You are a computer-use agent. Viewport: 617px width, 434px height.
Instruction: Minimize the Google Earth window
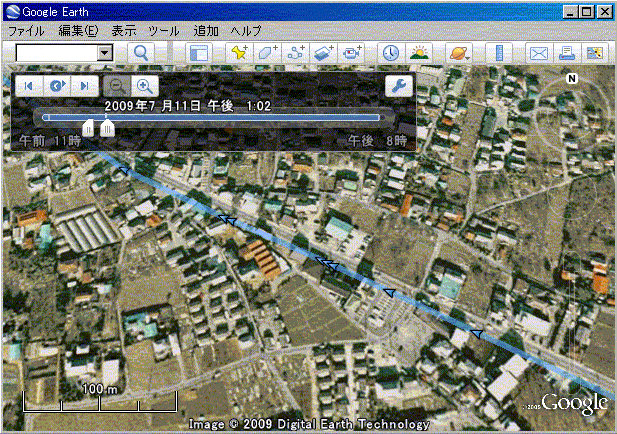pyautogui.click(x=569, y=12)
